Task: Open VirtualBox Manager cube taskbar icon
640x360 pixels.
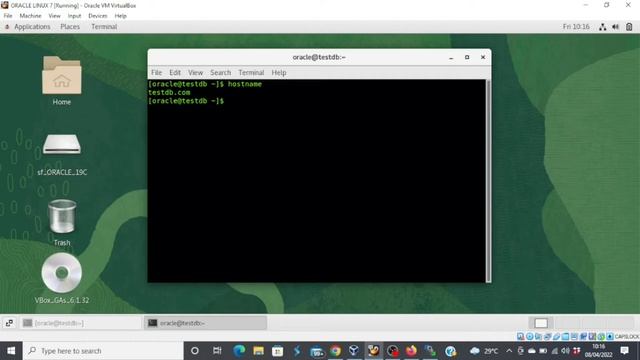Action: 354,351
